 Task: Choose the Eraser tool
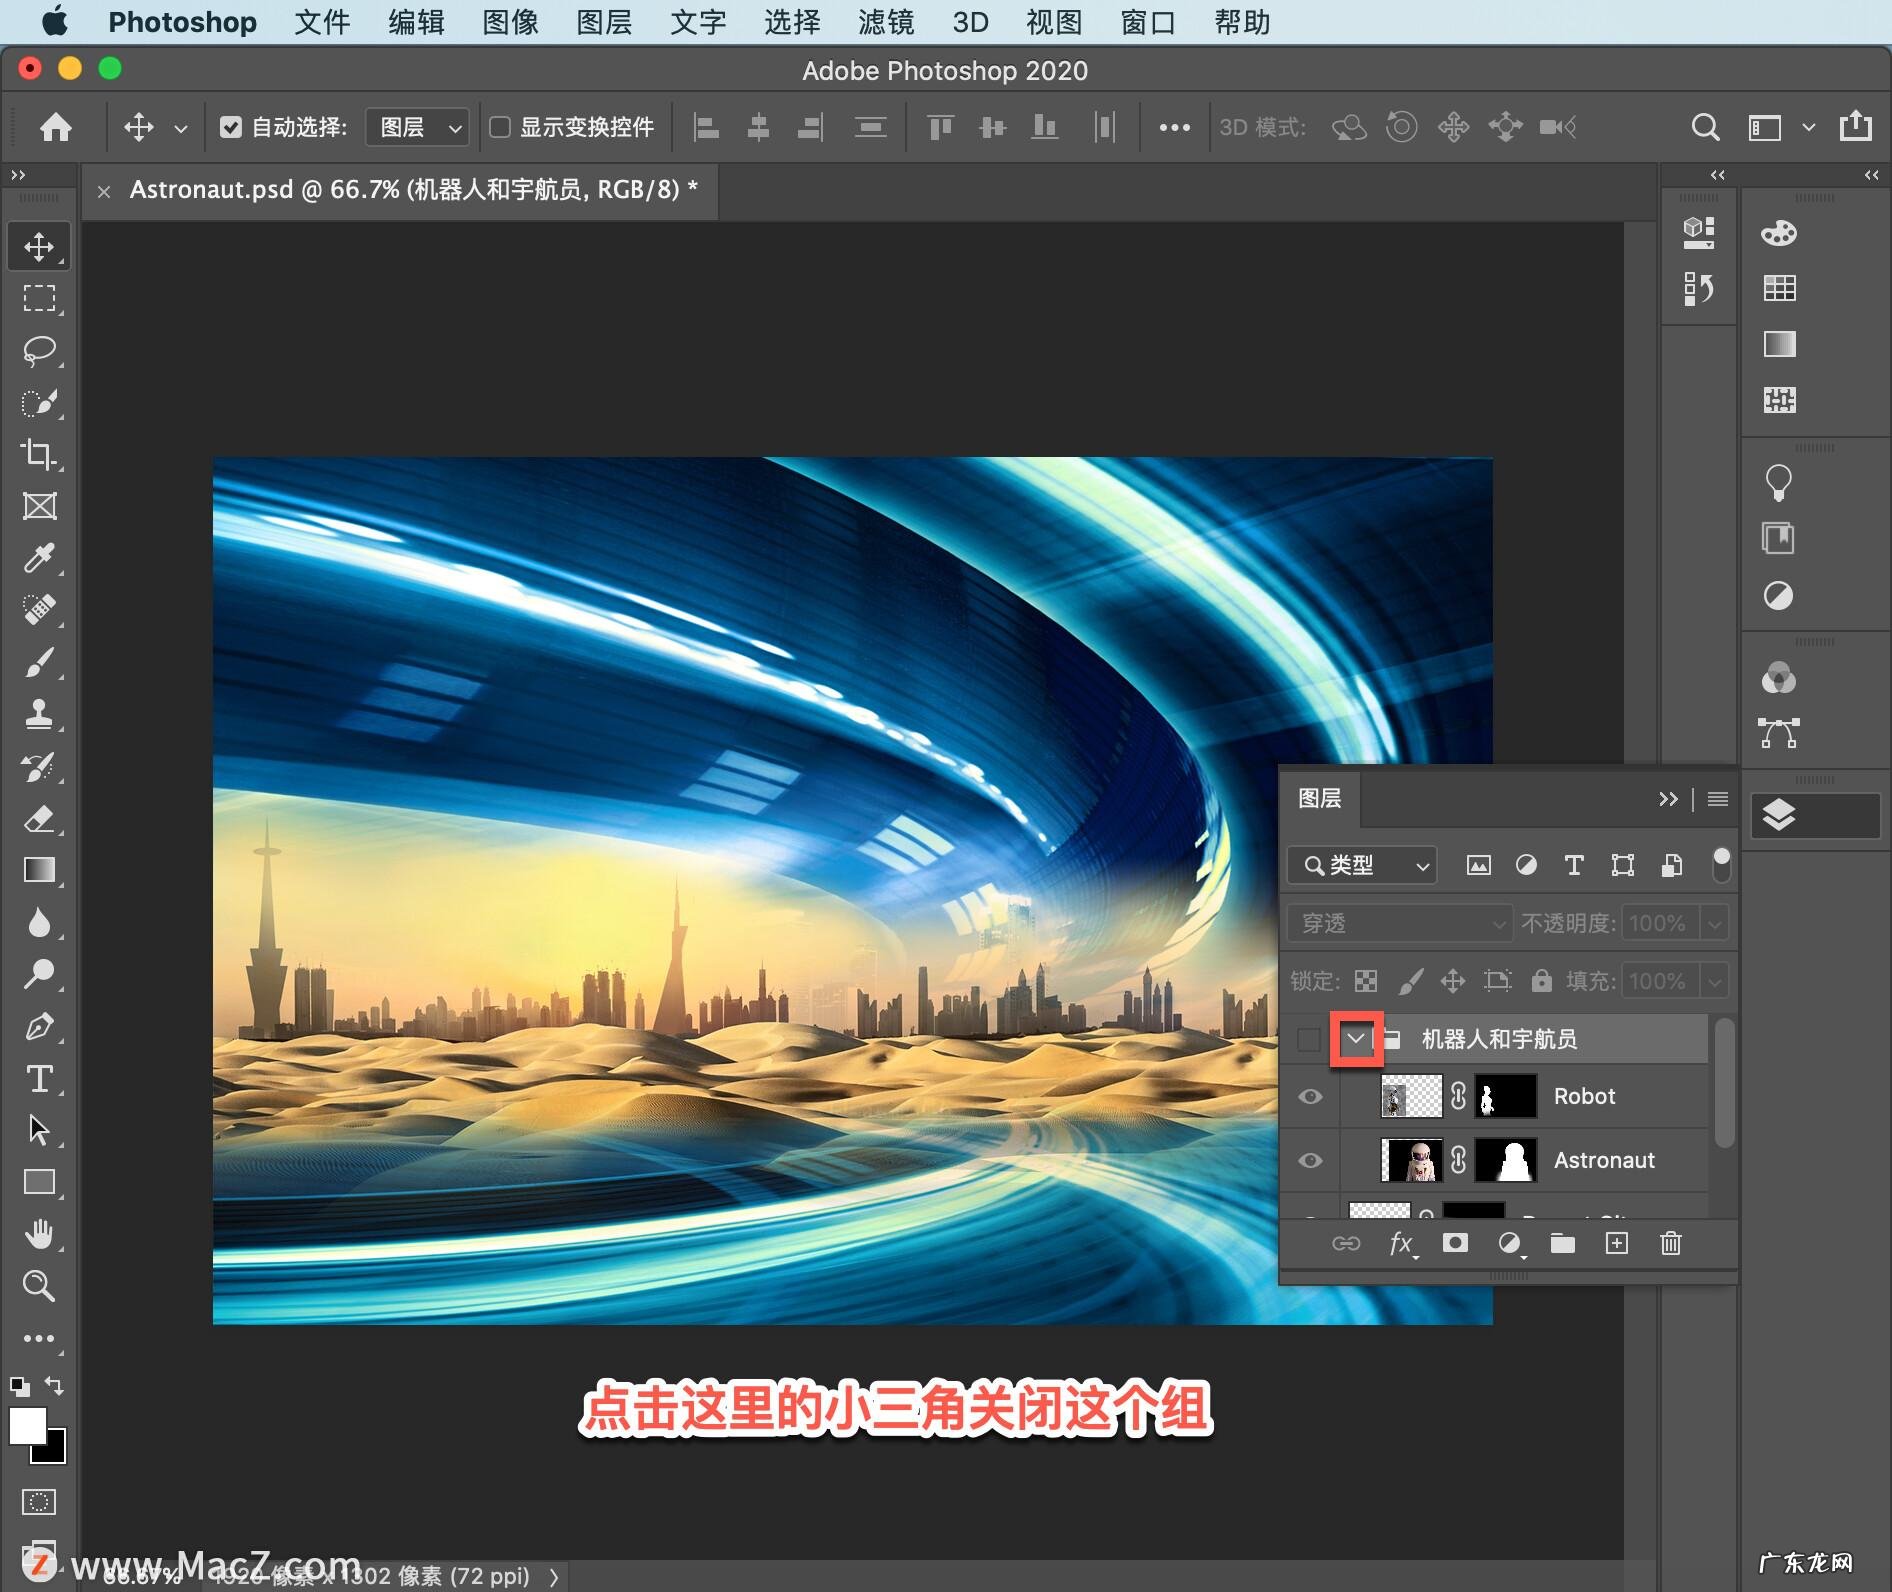(x=39, y=819)
